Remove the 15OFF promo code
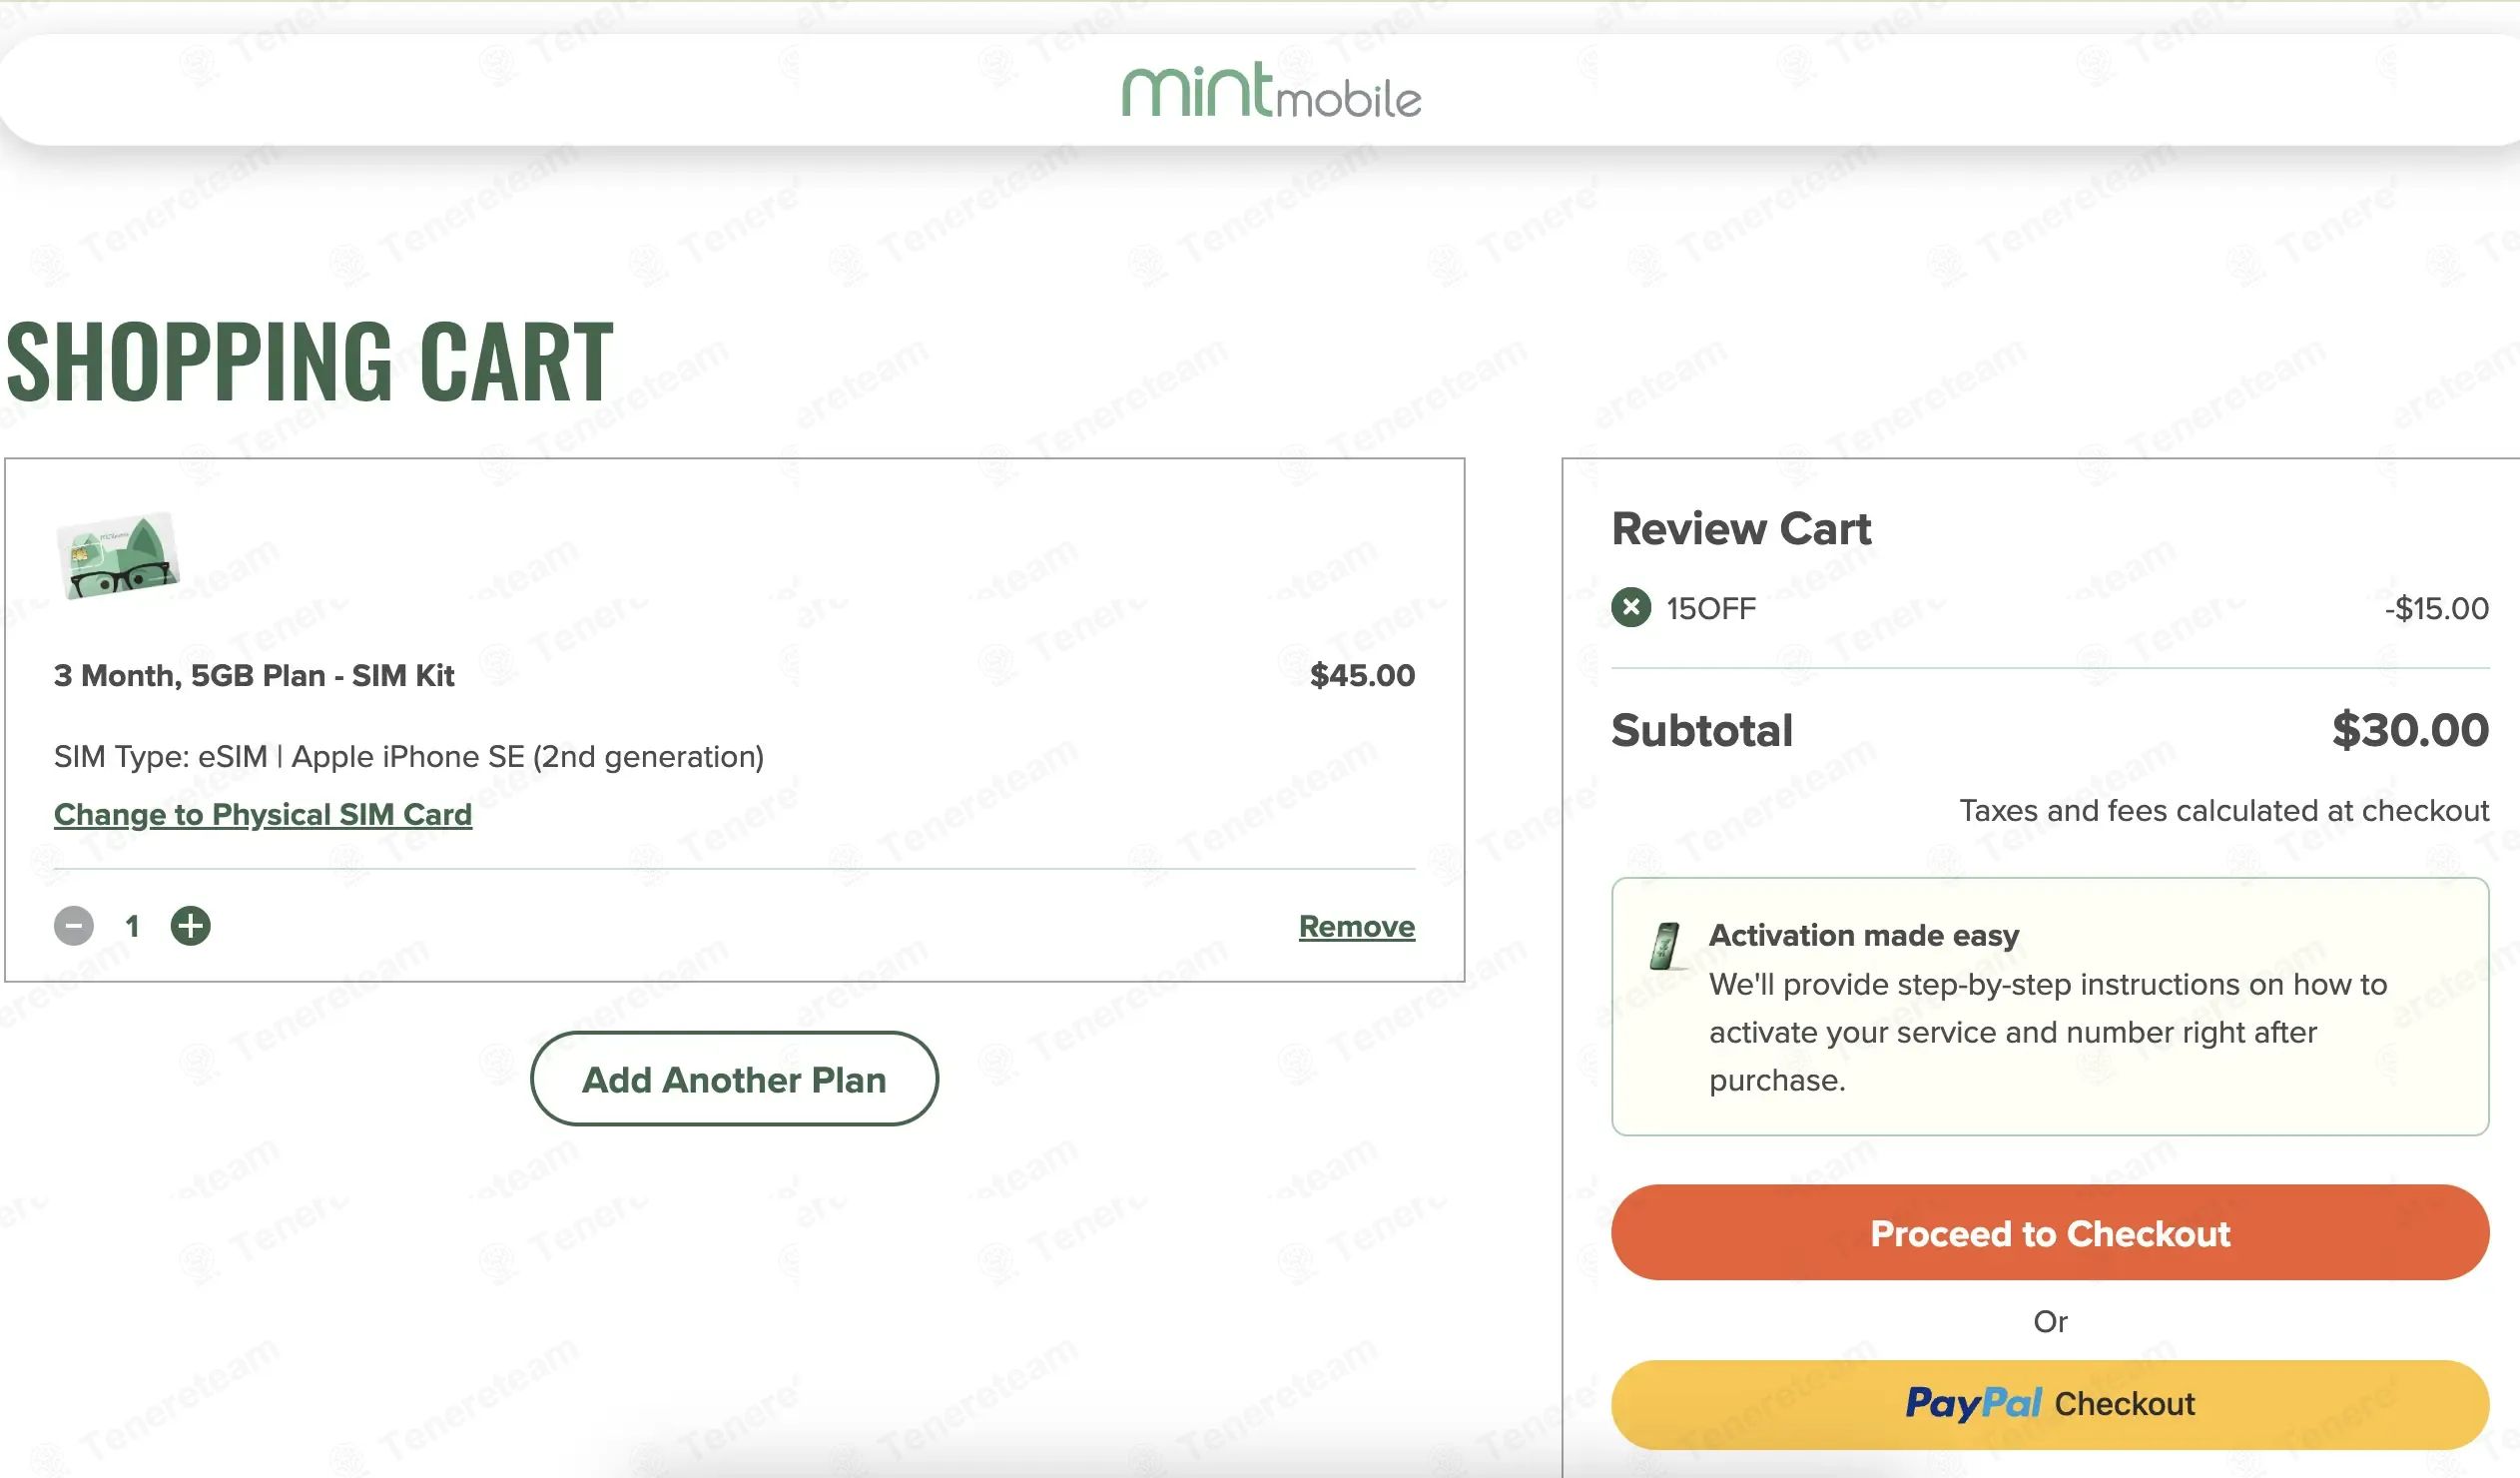This screenshot has height=1478, width=2520. coord(1631,607)
